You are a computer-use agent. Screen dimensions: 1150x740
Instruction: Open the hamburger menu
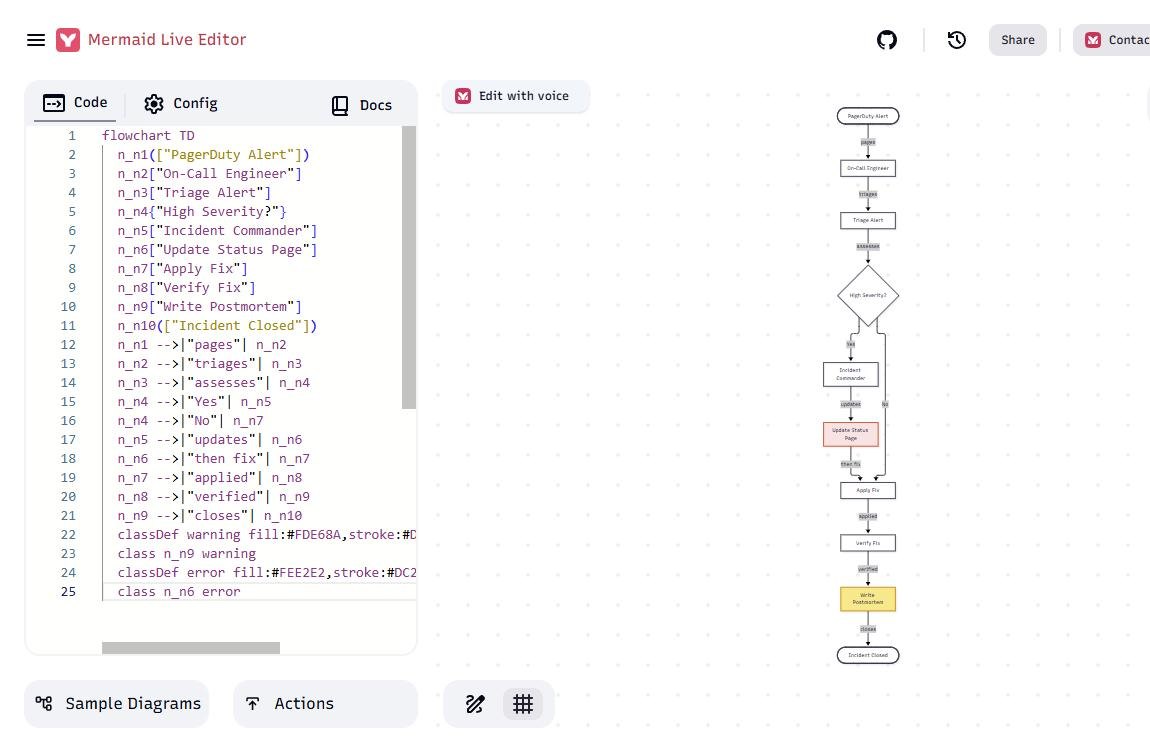tap(36, 40)
